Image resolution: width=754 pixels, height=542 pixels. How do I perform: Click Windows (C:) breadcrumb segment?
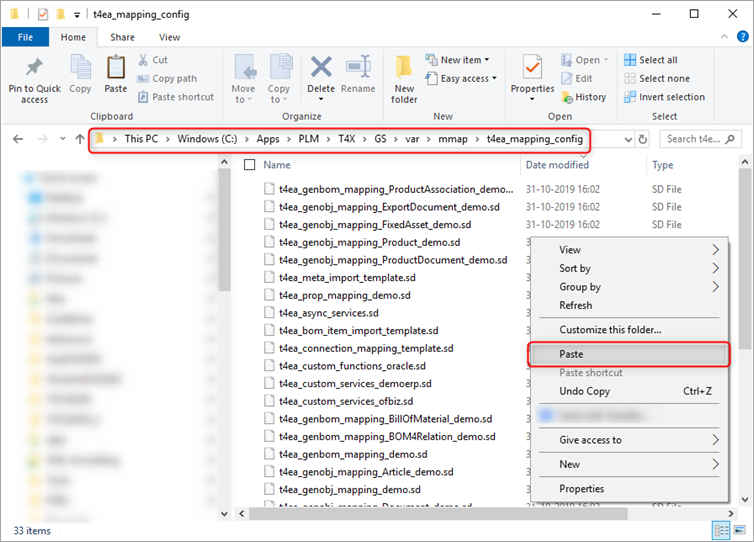coord(207,139)
